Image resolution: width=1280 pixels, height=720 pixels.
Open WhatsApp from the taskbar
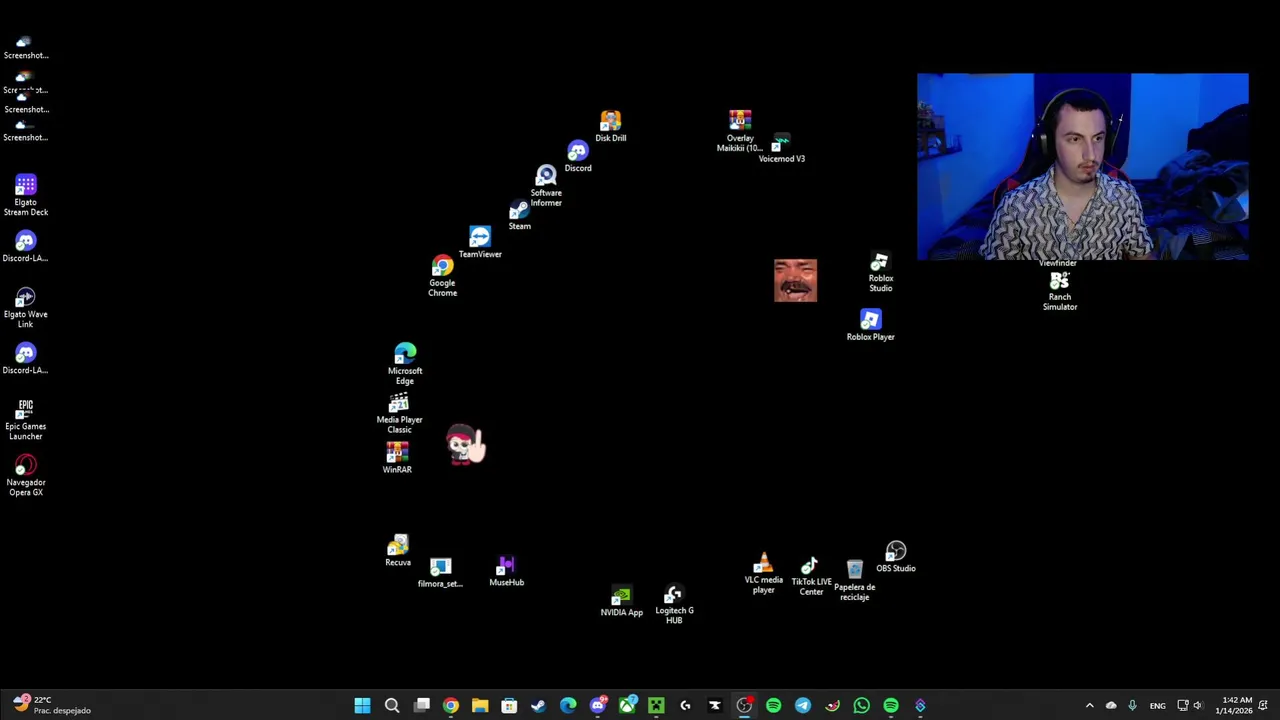[862, 706]
